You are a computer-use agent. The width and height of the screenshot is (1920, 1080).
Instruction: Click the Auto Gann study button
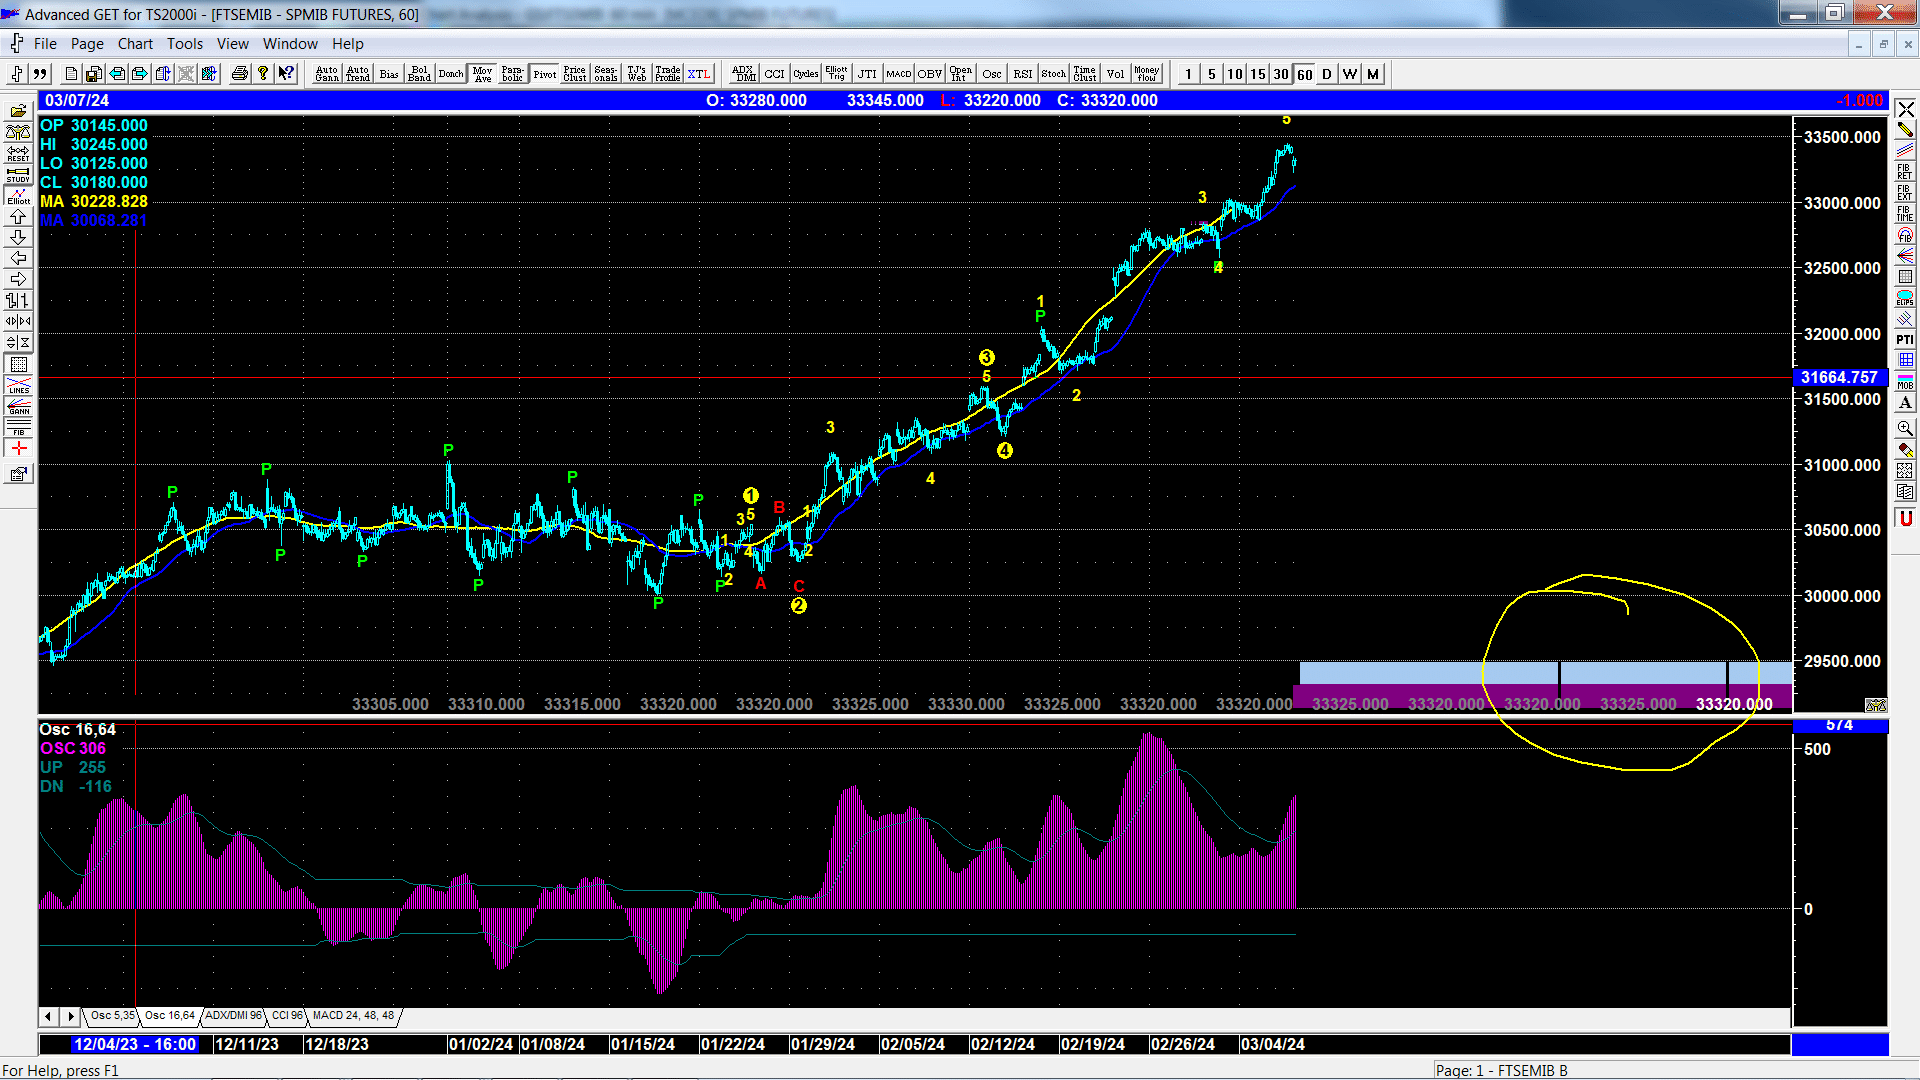[x=327, y=74]
